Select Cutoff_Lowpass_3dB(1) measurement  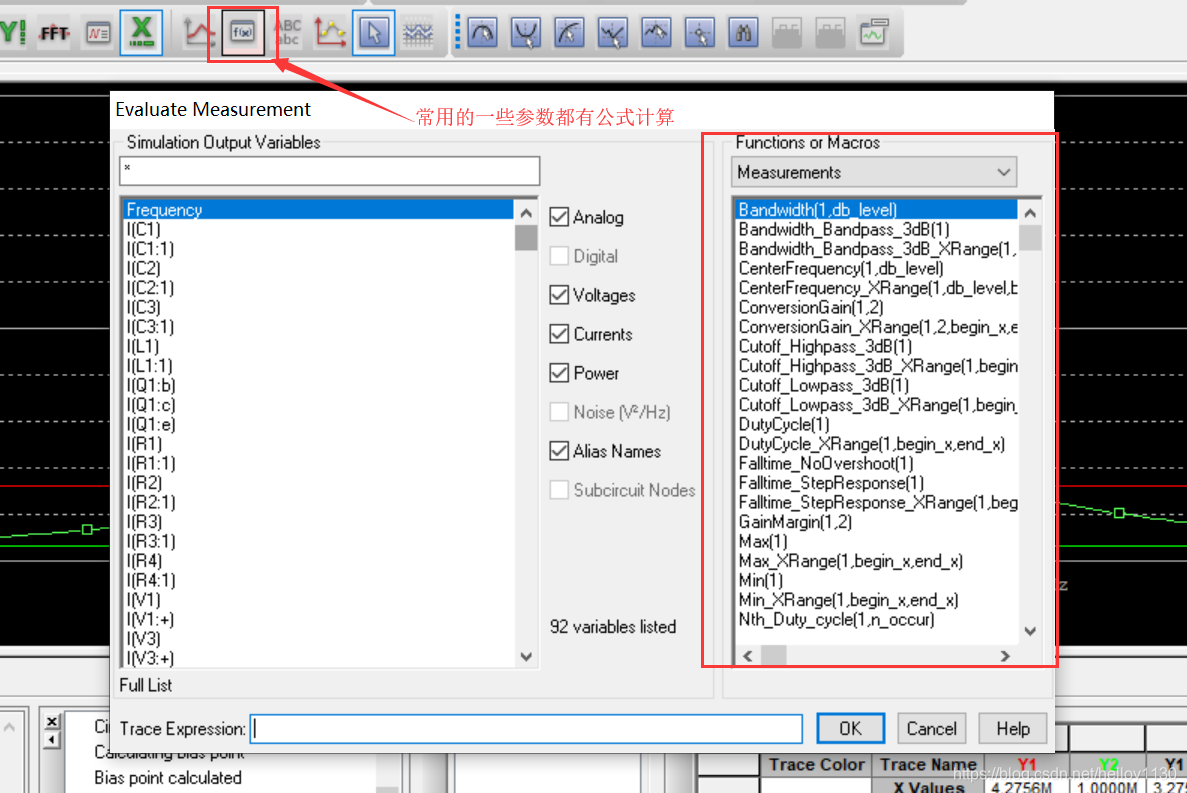876,385
